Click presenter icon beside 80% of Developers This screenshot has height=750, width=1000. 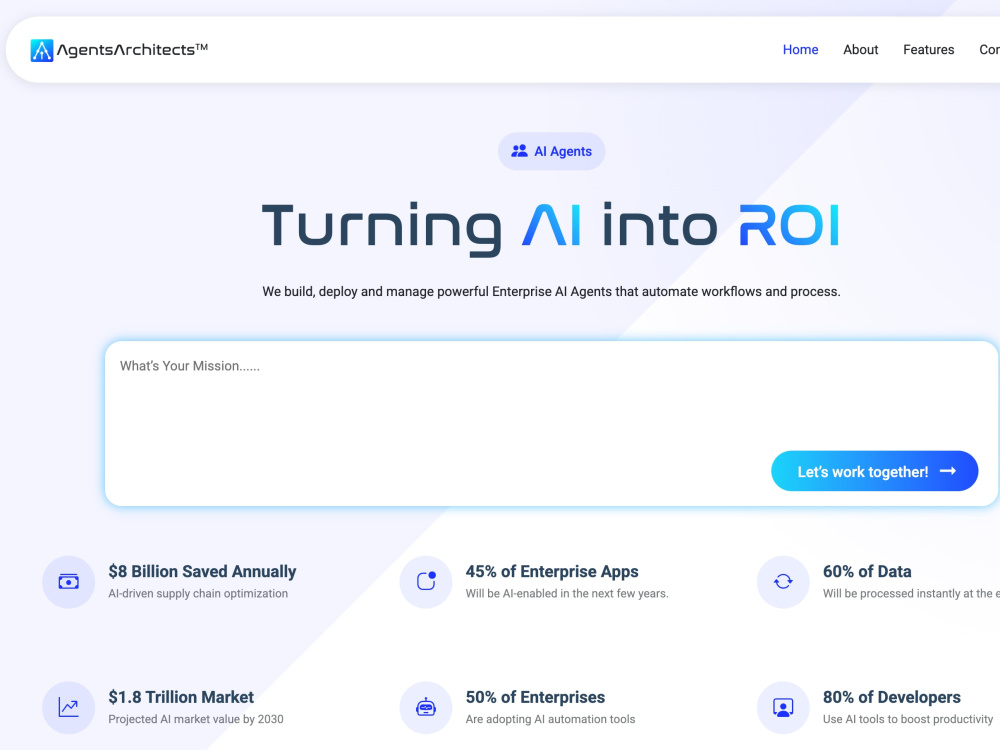[783, 707]
